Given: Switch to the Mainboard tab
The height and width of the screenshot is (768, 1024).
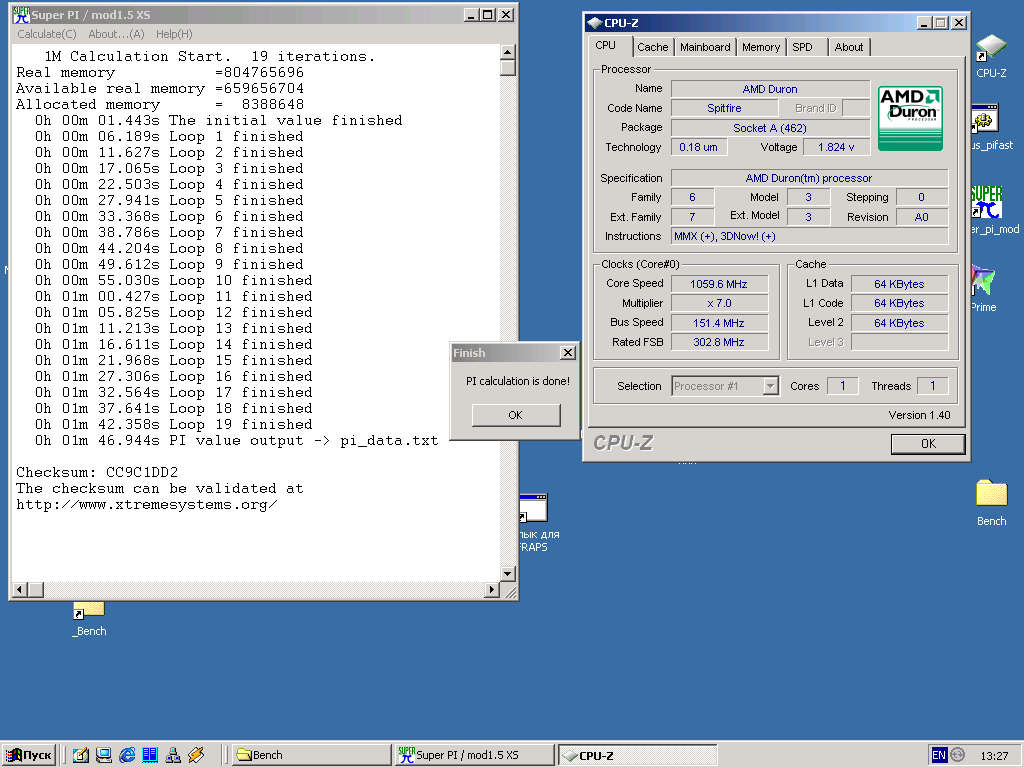Looking at the screenshot, I should 705,47.
